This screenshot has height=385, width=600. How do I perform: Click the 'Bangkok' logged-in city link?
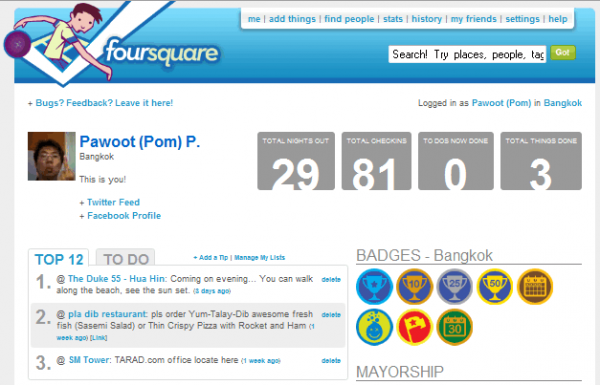pos(563,103)
